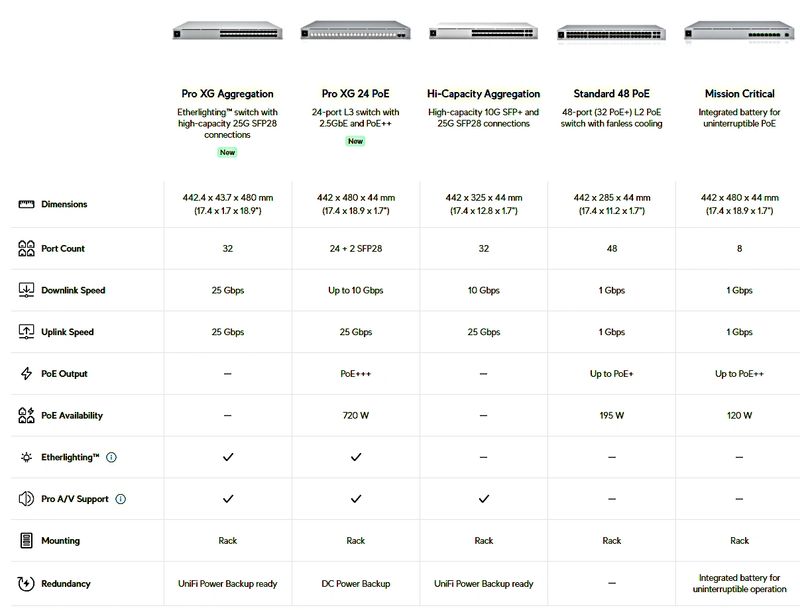The height and width of the screenshot is (610, 800).
Task: Open the Pro A/V Support info icon
Action: click(120, 499)
